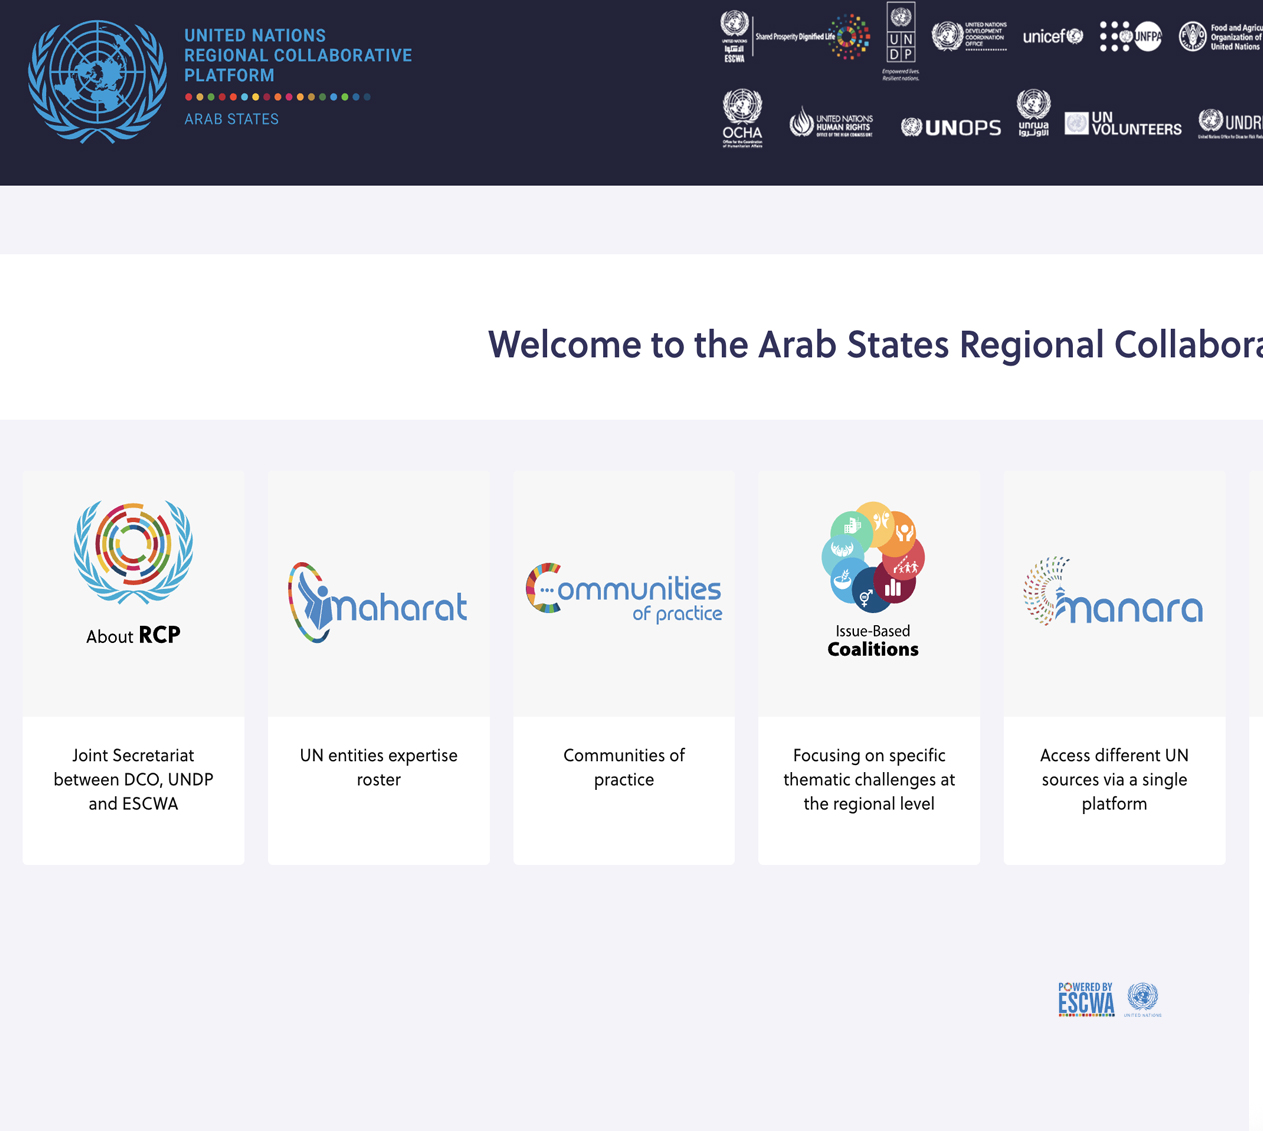
Task: Select the maharat card logo
Action: tap(378, 603)
